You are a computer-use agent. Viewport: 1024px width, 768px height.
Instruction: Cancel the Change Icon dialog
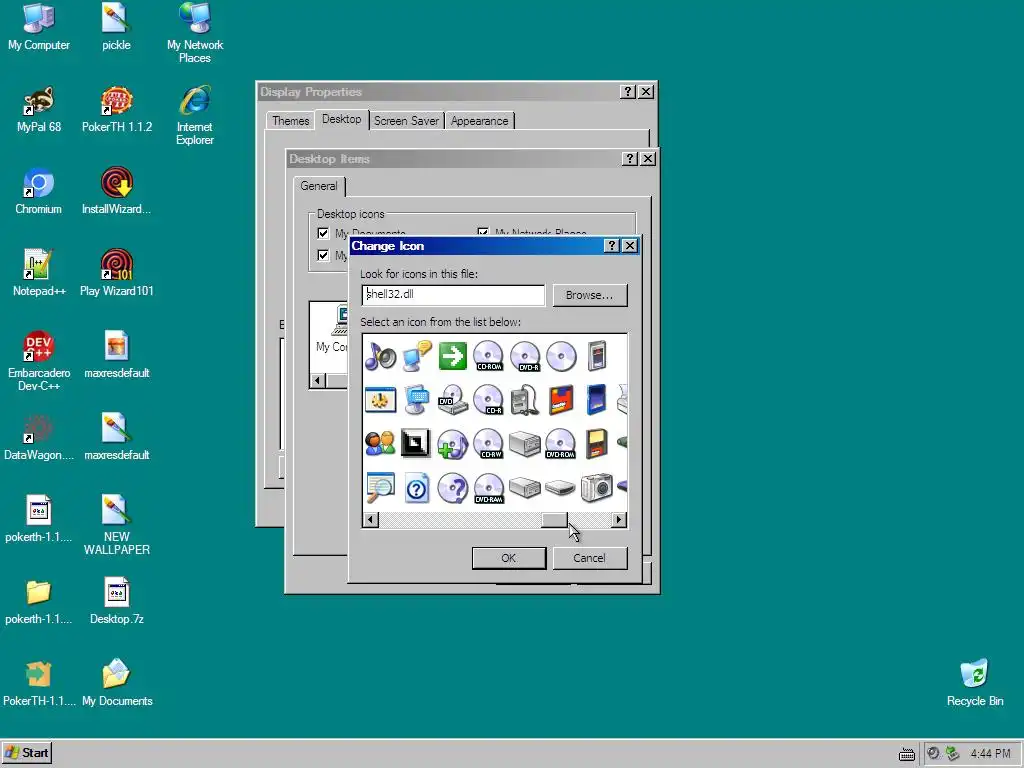pyautogui.click(x=590, y=558)
